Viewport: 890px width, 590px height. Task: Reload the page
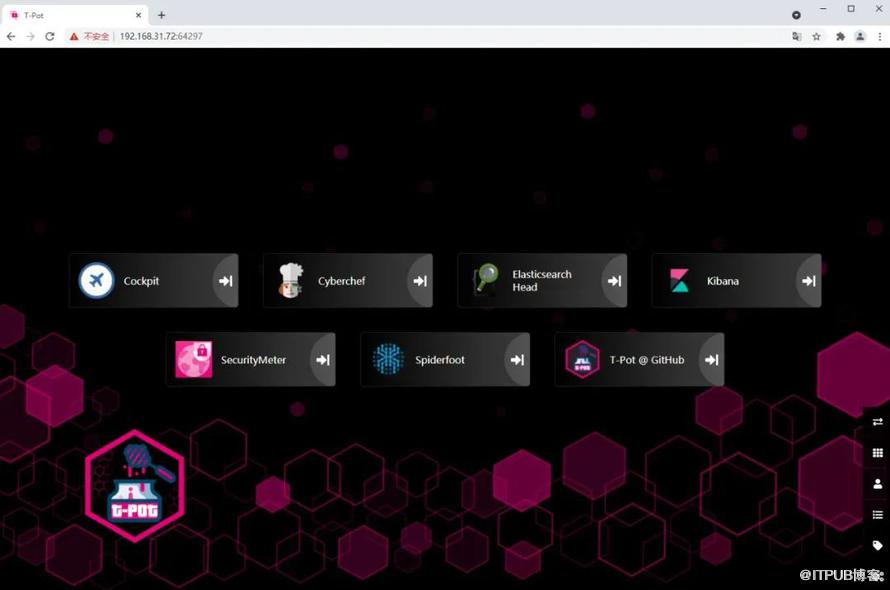pos(50,36)
